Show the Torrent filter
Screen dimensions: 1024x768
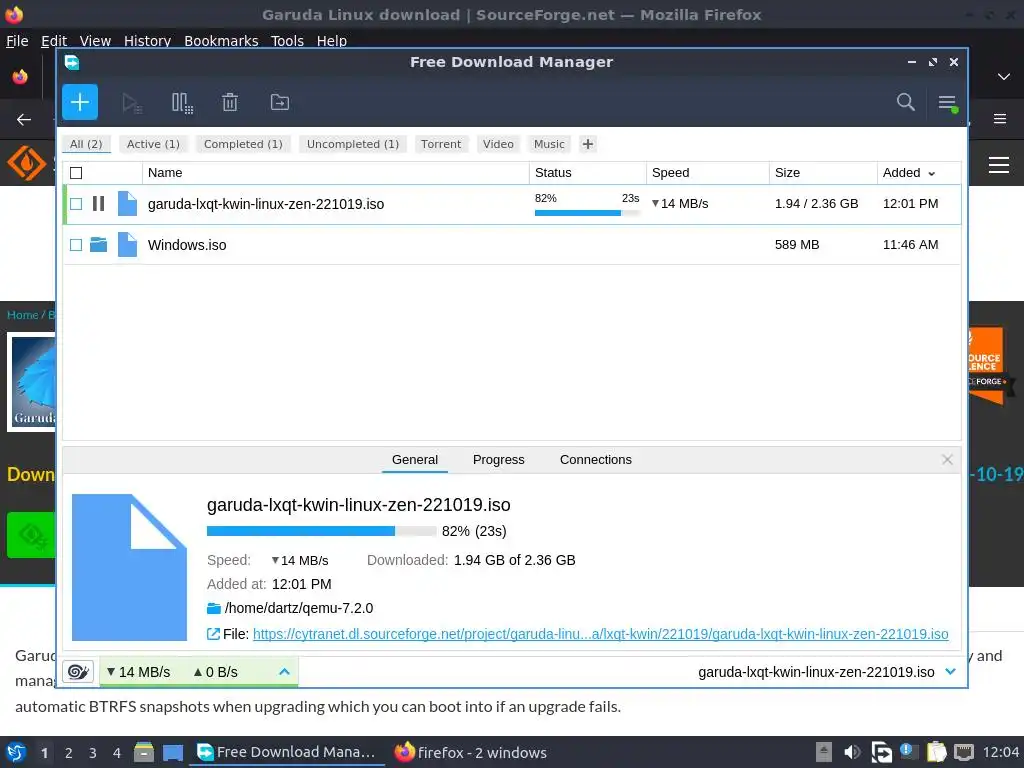(441, 144)
